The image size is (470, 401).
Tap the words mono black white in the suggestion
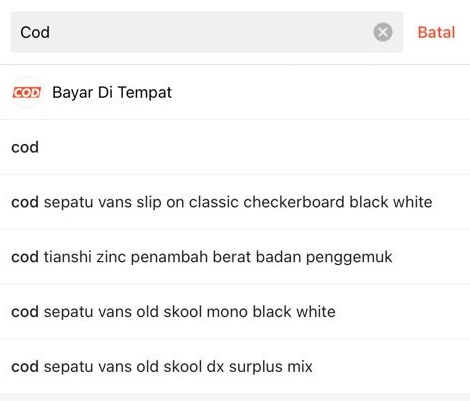click(x=271, y=312)
